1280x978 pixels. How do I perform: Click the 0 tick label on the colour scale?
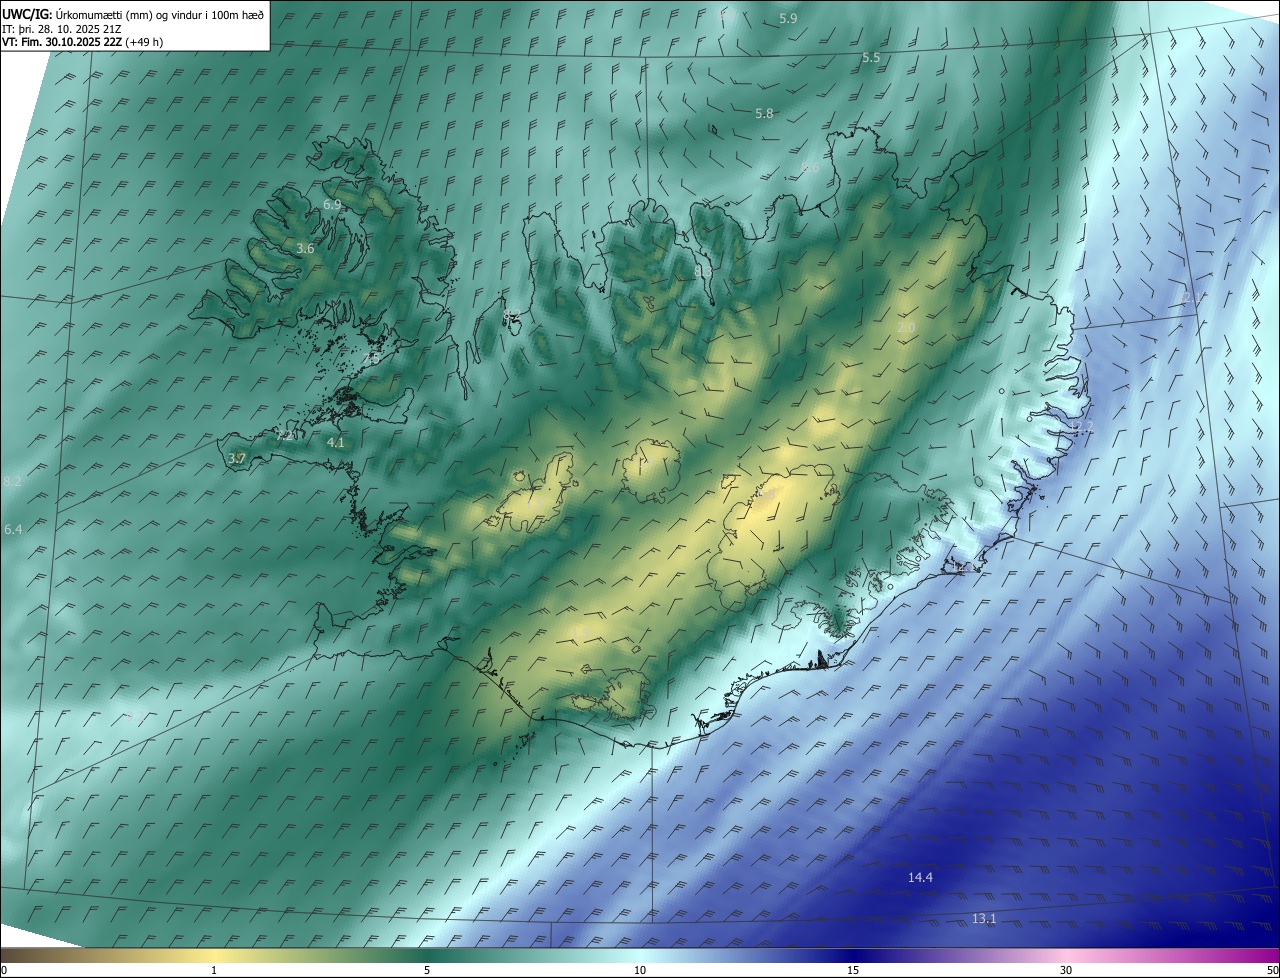pos(4,970)
